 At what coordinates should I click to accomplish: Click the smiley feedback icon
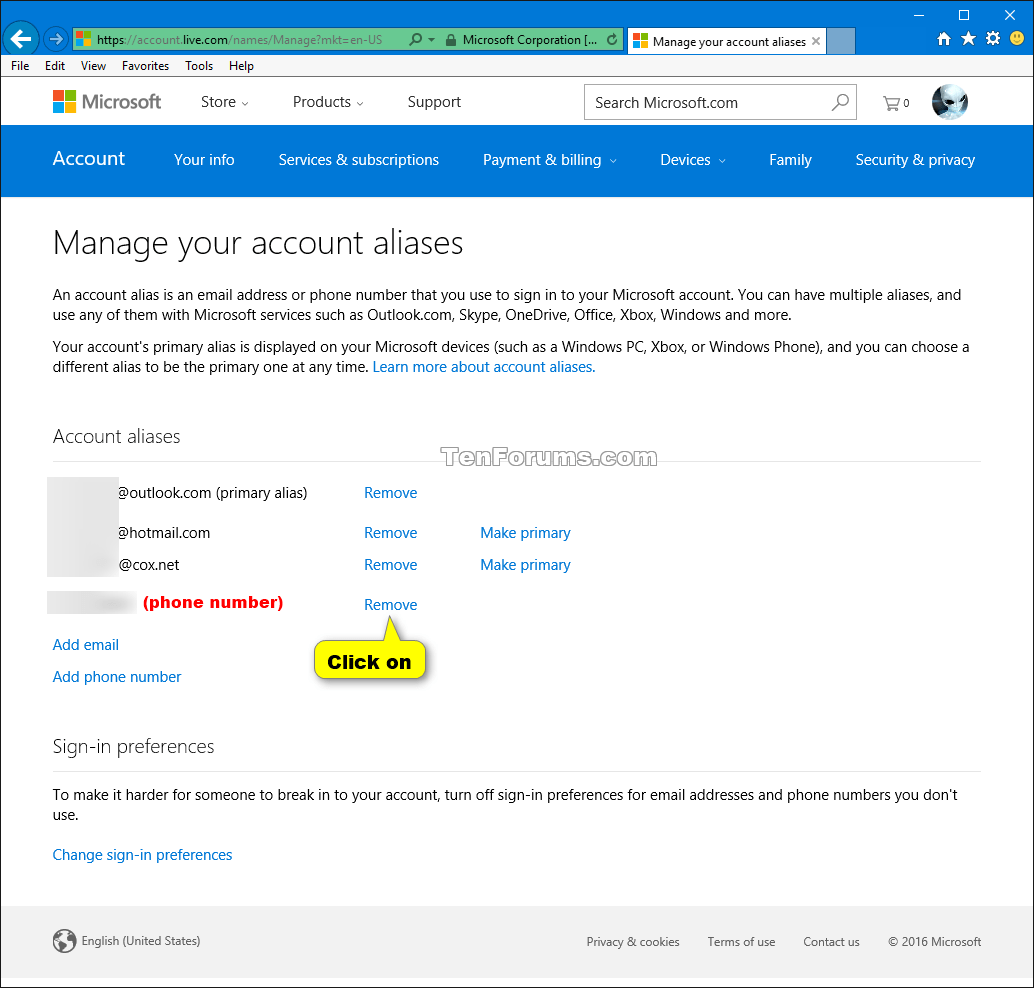pyautogui.click(x=1016, y=40)
